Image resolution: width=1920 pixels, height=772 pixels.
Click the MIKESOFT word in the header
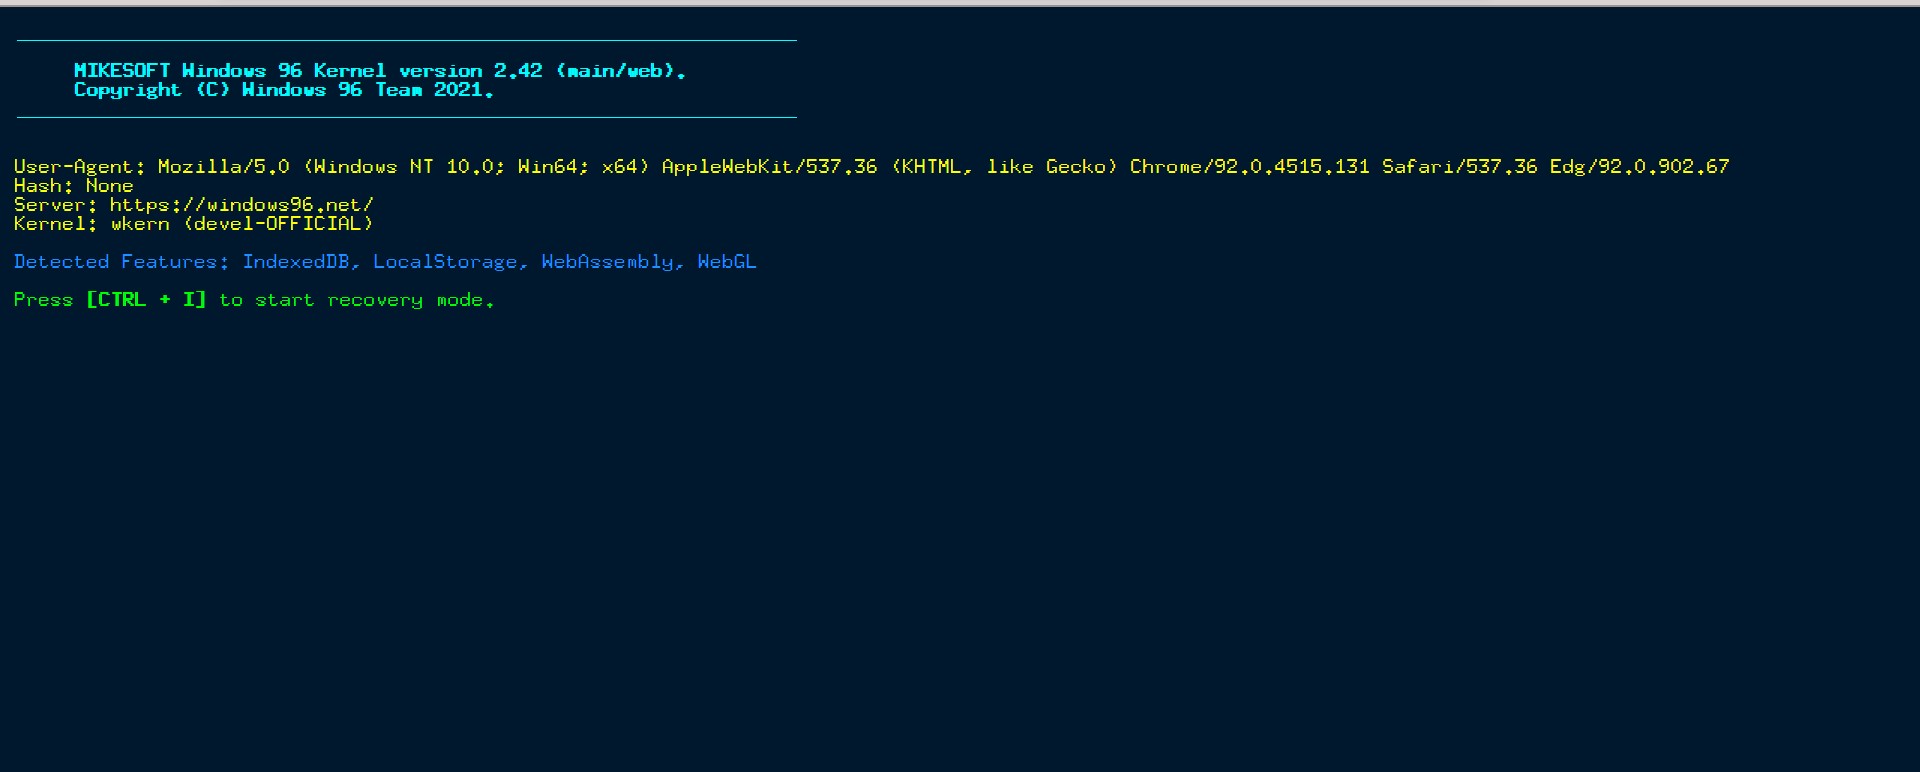click(x=122, y=71)
